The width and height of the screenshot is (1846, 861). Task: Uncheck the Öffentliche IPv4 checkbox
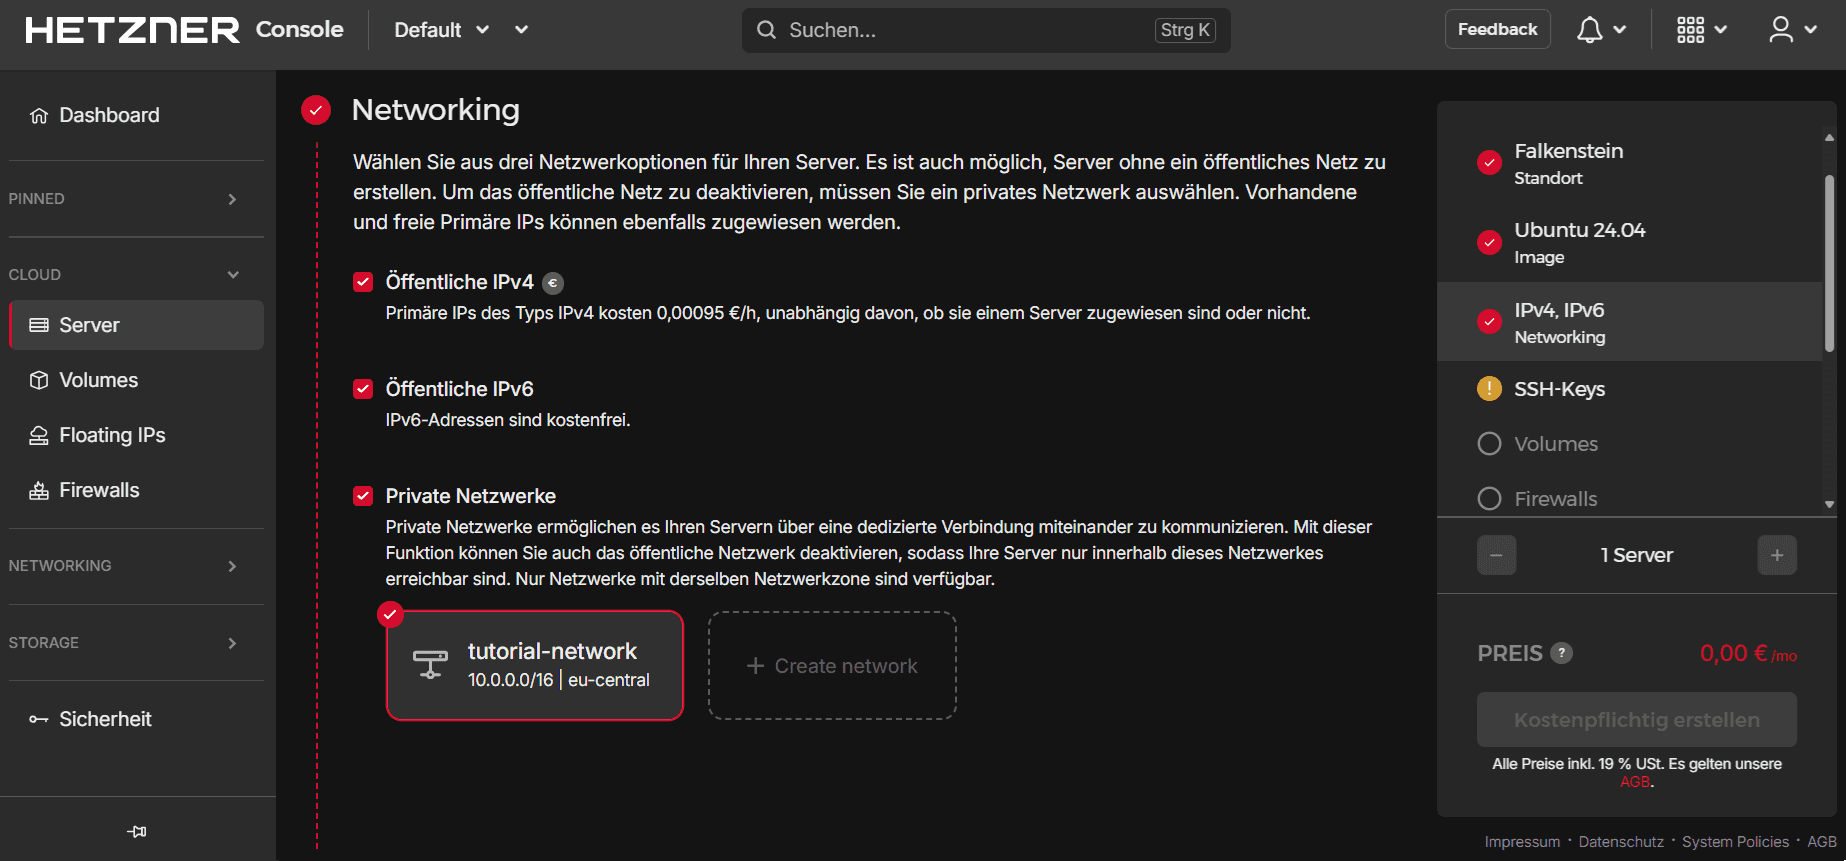[x=363, y=282]
